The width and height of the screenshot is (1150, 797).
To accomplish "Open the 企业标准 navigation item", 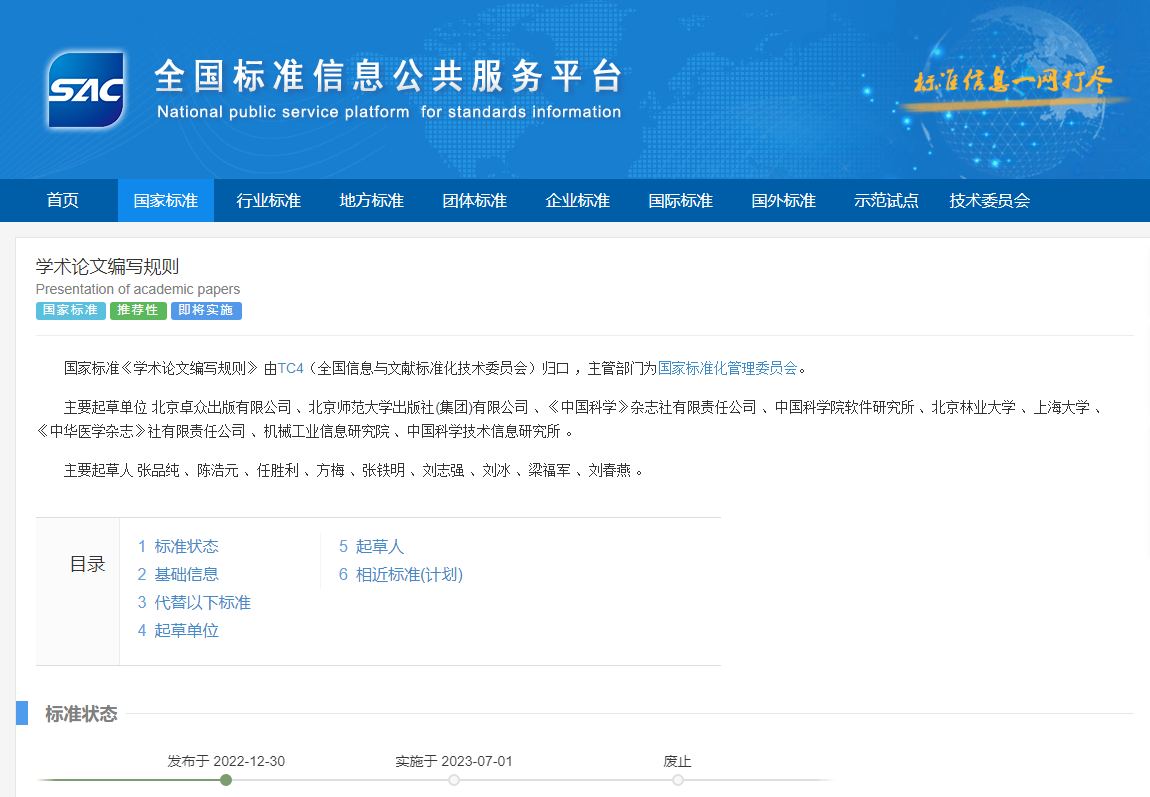I will point(578,200).
